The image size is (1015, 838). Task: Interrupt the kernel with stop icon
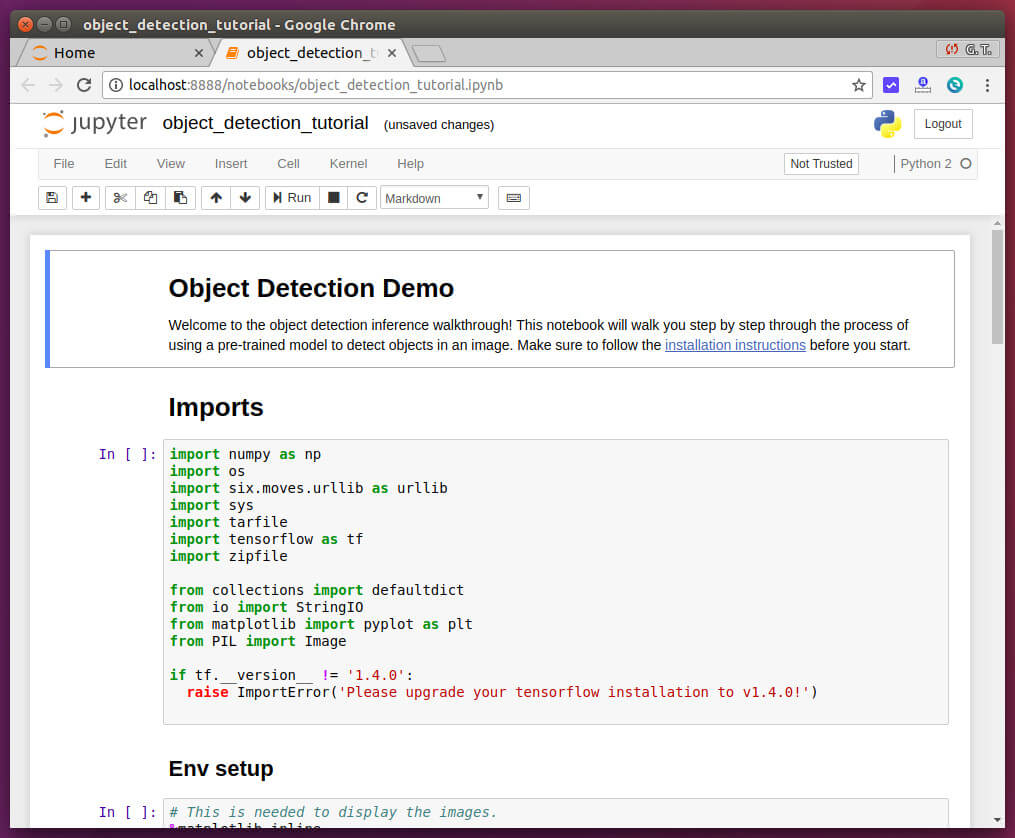pos(334,198)
